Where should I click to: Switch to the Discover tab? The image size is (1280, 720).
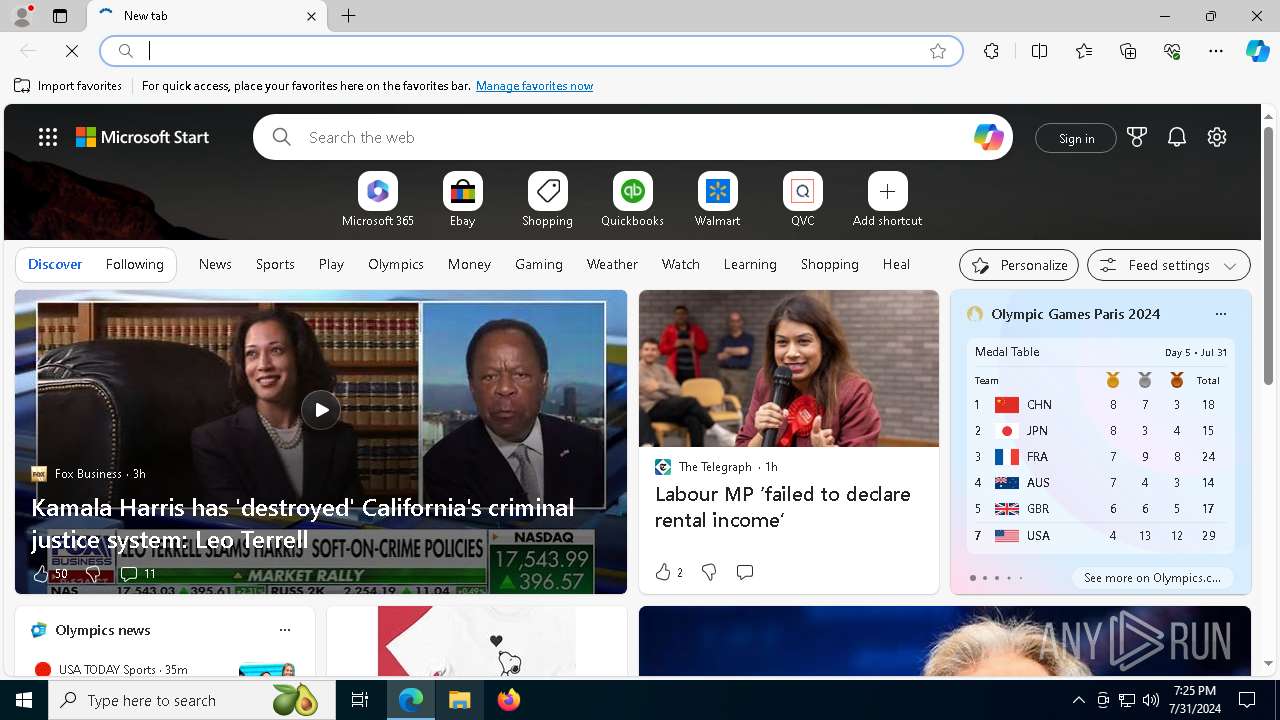[55, 264]
